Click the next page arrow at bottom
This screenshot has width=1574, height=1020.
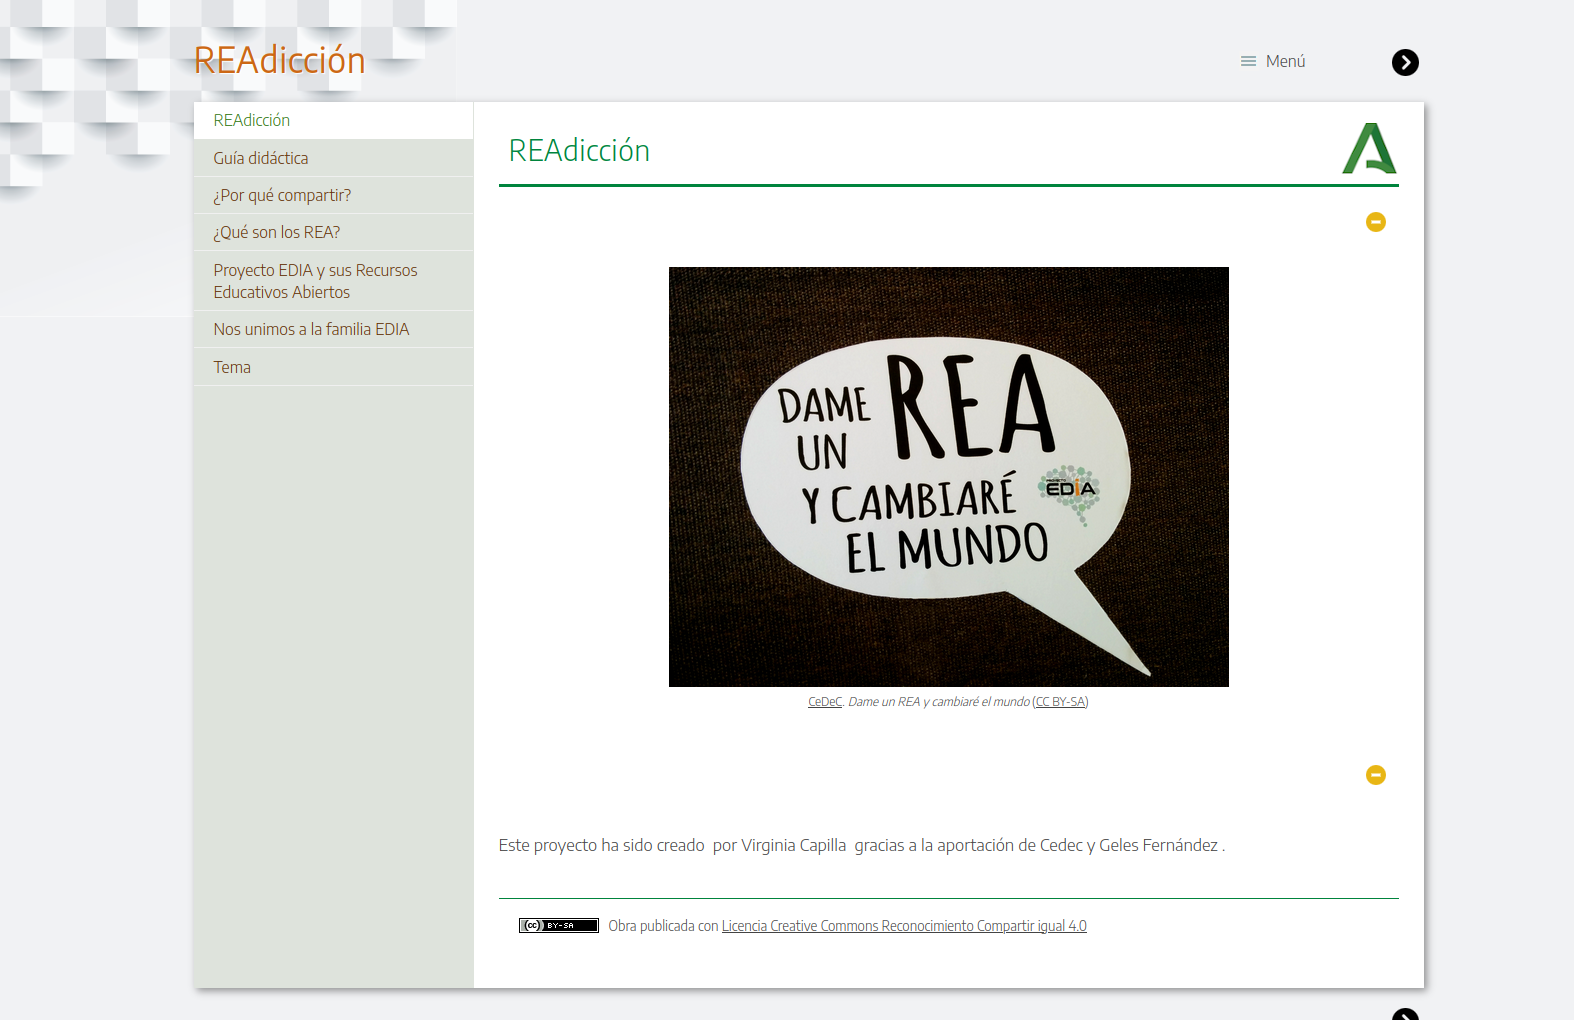tap(1405, 1014)
